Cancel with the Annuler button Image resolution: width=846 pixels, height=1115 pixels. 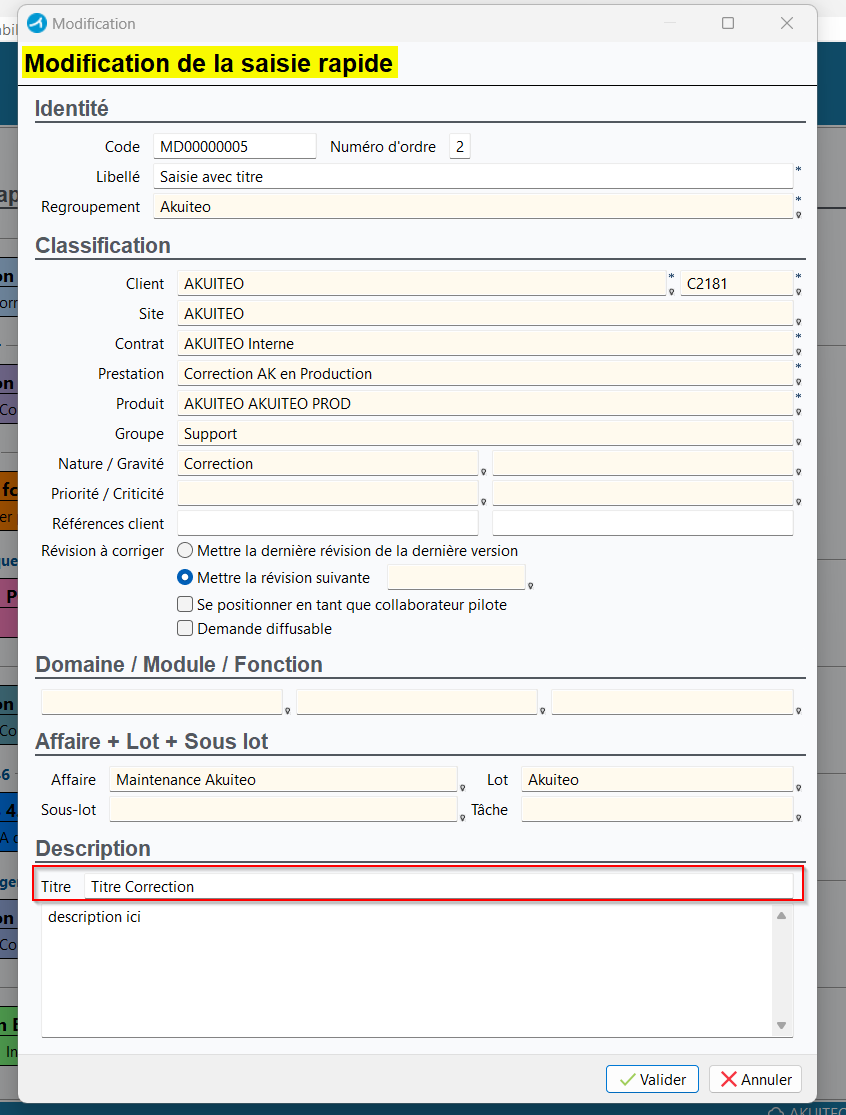[756, 1079]
